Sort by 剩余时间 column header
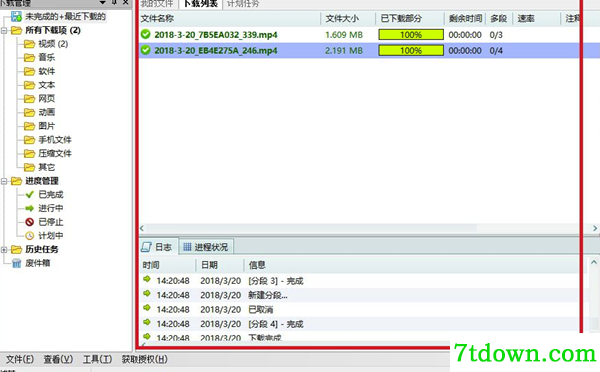Screen dimensions: 600x372 pos(465,18)
